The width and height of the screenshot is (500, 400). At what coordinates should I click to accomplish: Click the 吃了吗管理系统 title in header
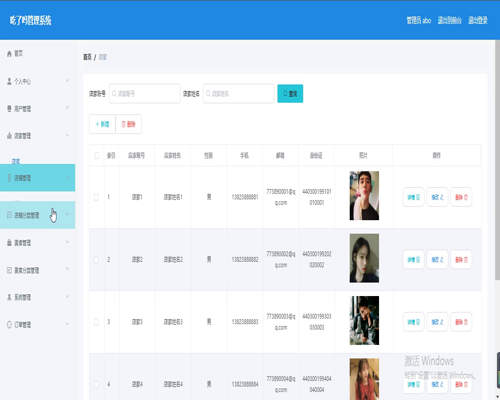(x=30, y=20)
